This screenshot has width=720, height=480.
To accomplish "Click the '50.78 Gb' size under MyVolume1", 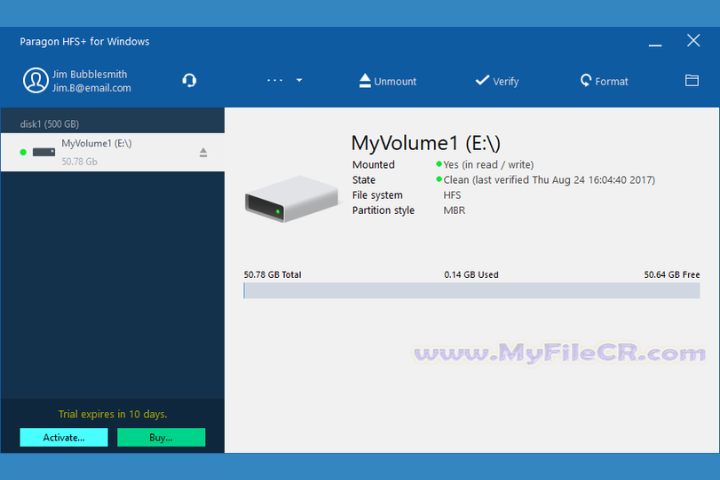I will coord(79,161).
